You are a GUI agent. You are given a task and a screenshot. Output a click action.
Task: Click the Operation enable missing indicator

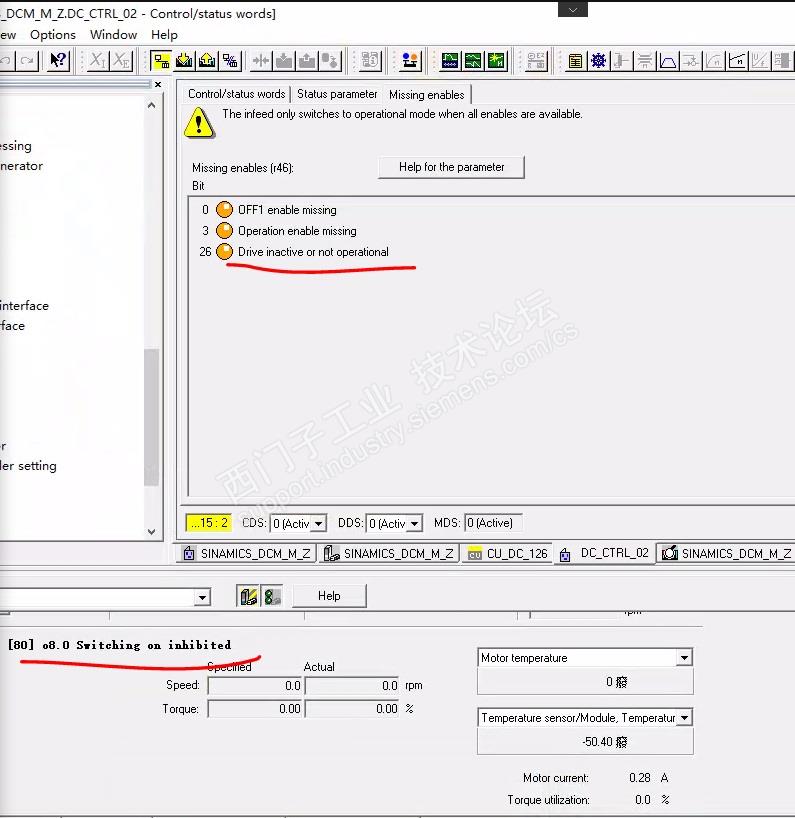224,231
